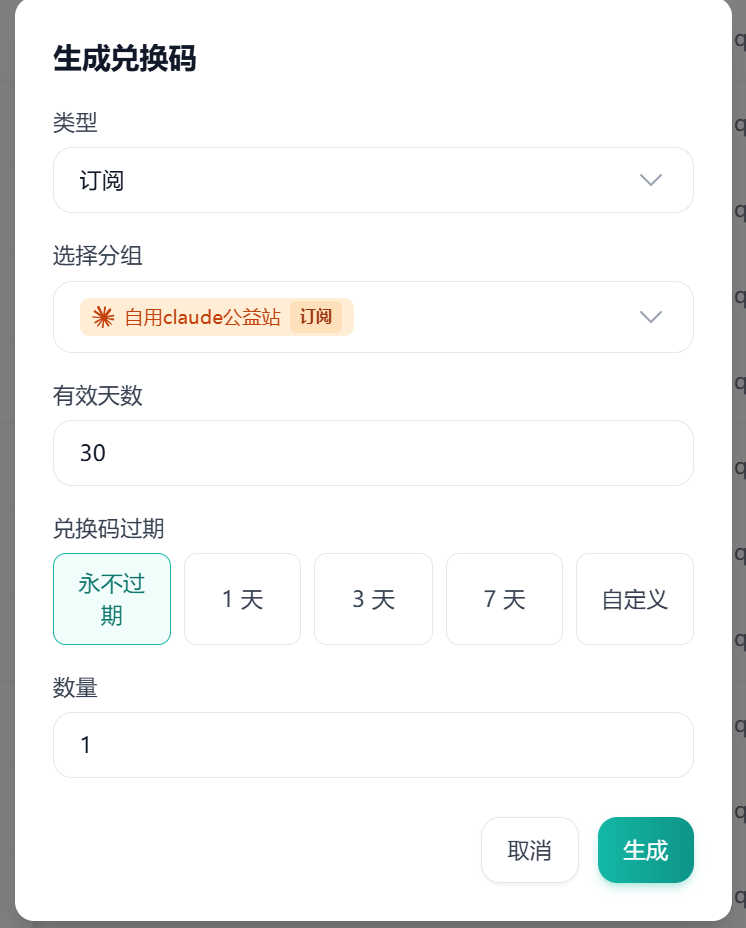This screenshot has height=928, width=746.
Task: Focus the 数量 quantity input field
Action: pos(373,745)
